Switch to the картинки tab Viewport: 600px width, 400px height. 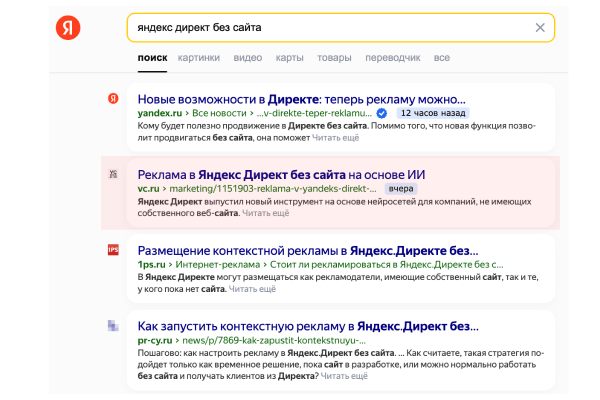pyautogui.click(x=199, y=58)
